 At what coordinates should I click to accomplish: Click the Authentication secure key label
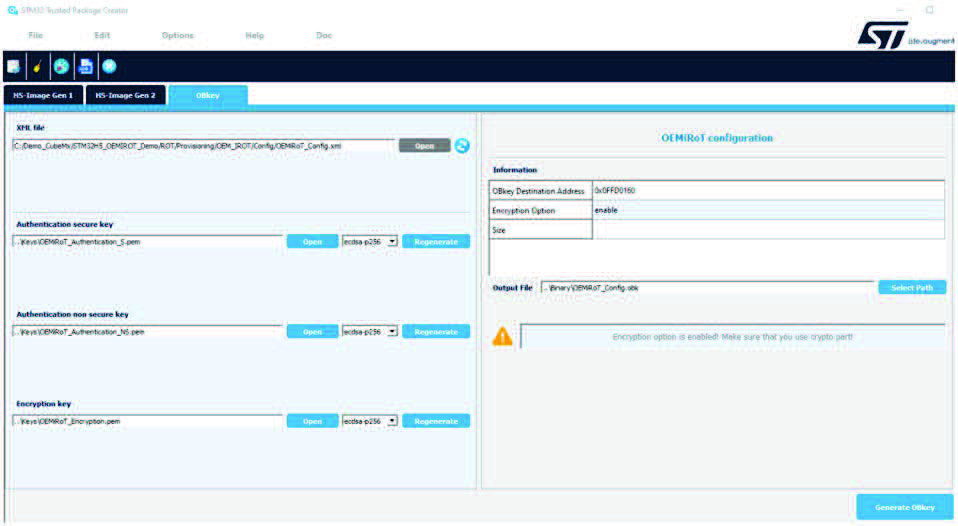pos(65,224)
